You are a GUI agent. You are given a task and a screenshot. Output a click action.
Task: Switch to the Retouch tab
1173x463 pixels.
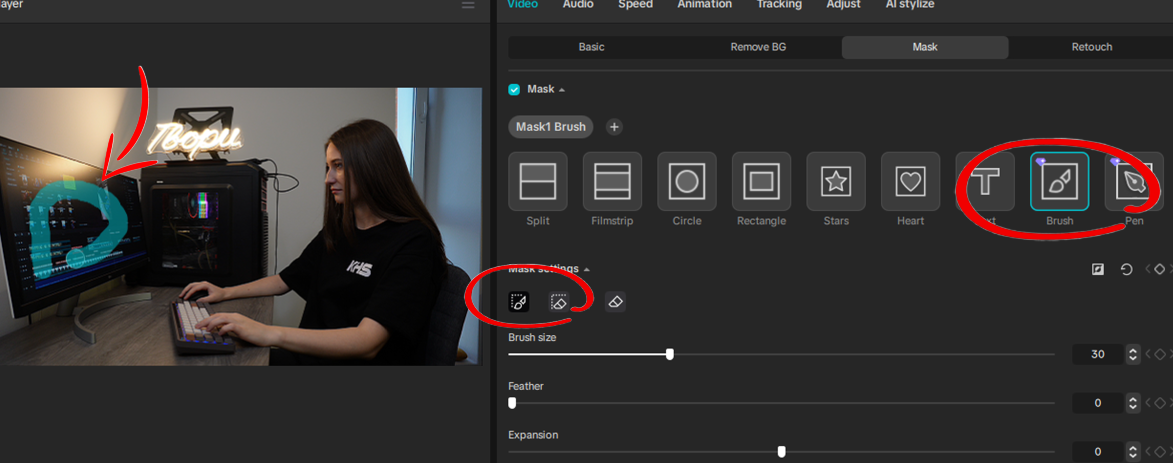(x=1091, y=47)
